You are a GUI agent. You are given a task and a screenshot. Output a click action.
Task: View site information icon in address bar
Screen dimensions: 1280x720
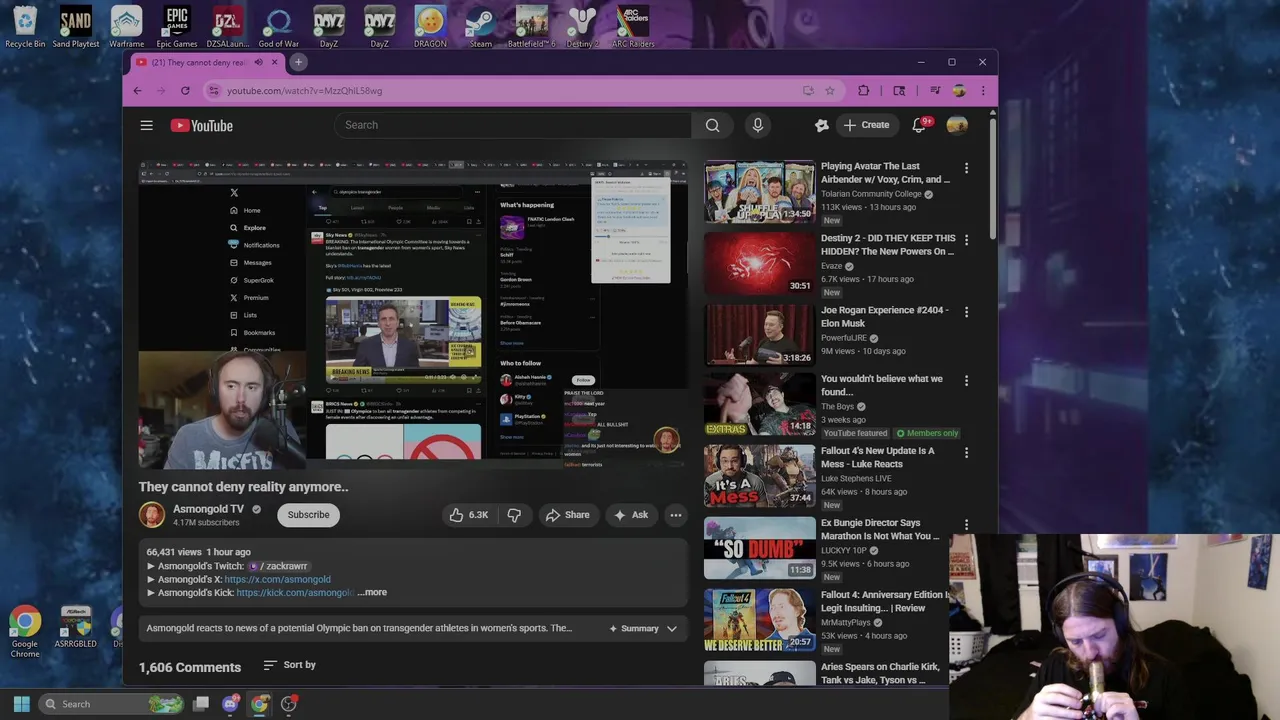click(x=213, y=90)
